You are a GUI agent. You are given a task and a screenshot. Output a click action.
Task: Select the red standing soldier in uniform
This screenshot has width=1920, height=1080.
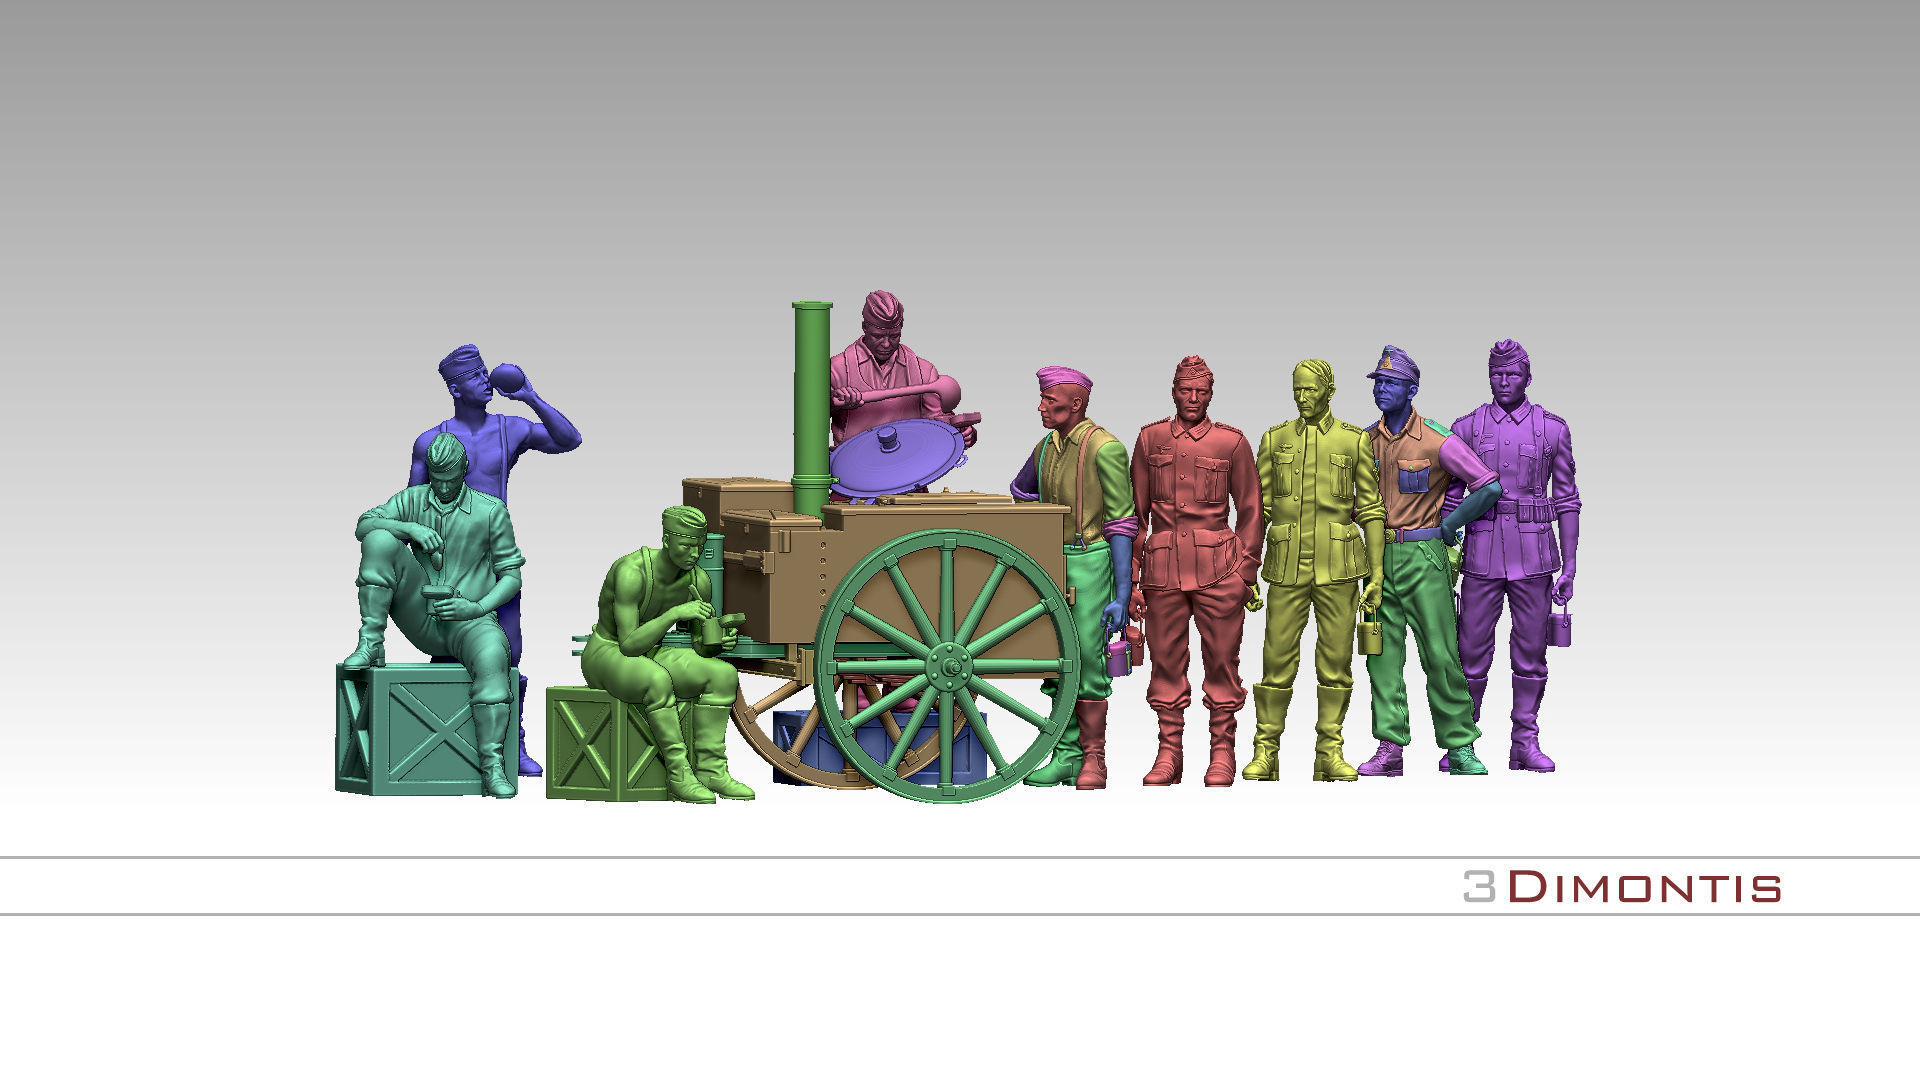1195,570
